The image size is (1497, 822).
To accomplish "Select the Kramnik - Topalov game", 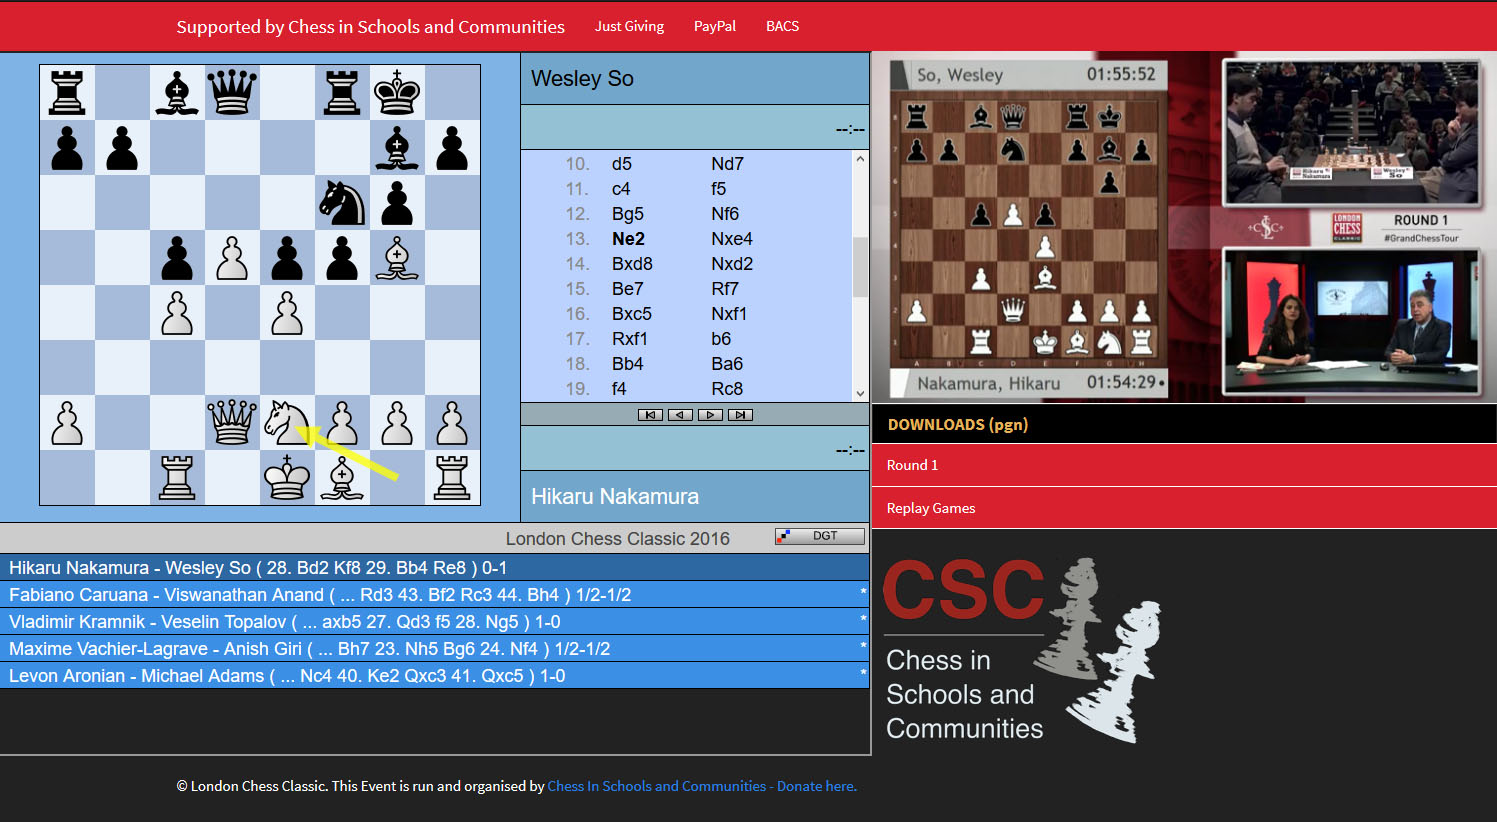I will point(434,621).
